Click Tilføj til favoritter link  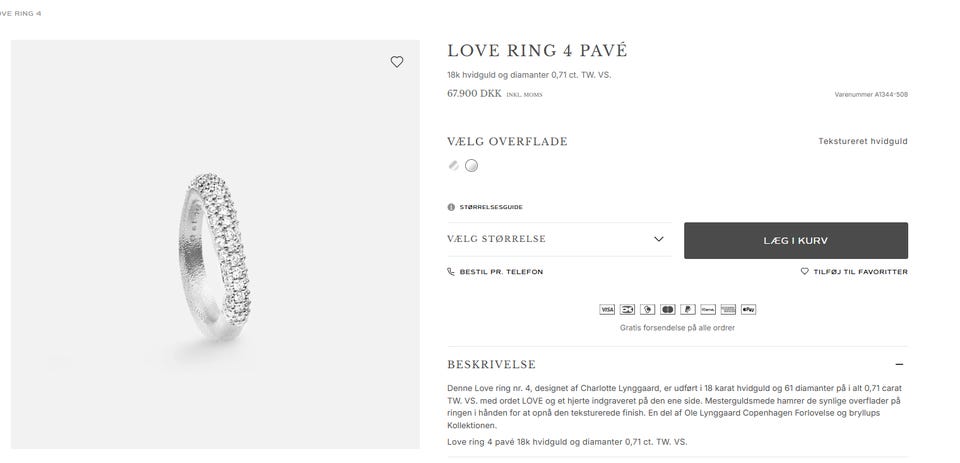860,272
